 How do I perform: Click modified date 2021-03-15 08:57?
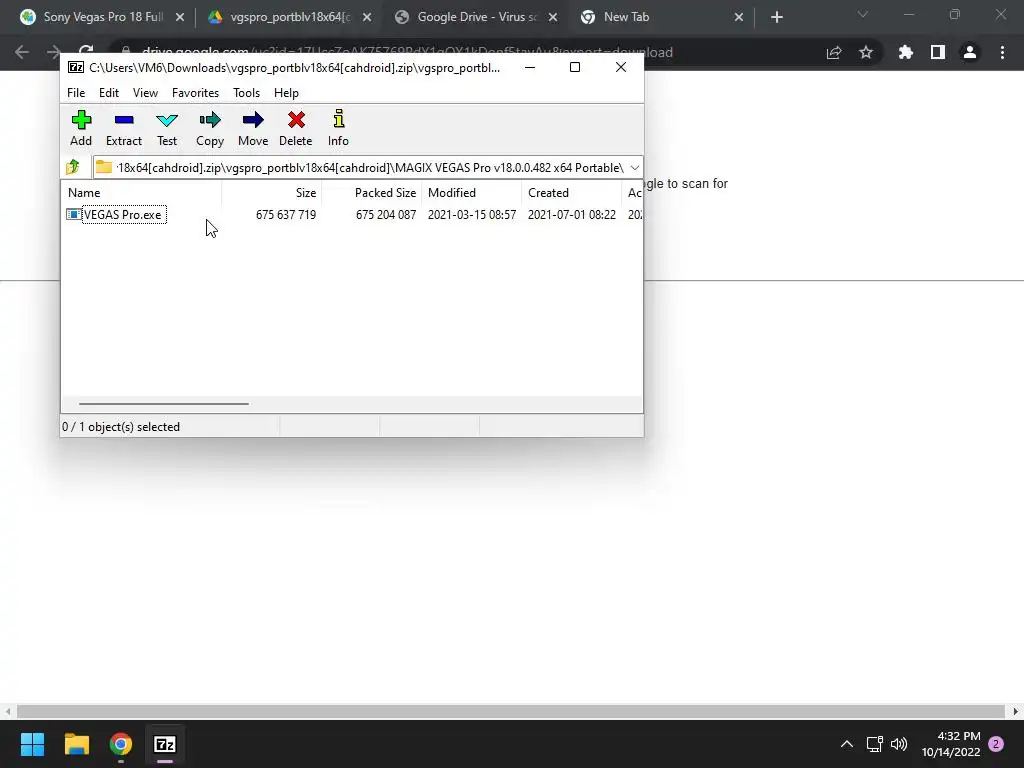472,215
